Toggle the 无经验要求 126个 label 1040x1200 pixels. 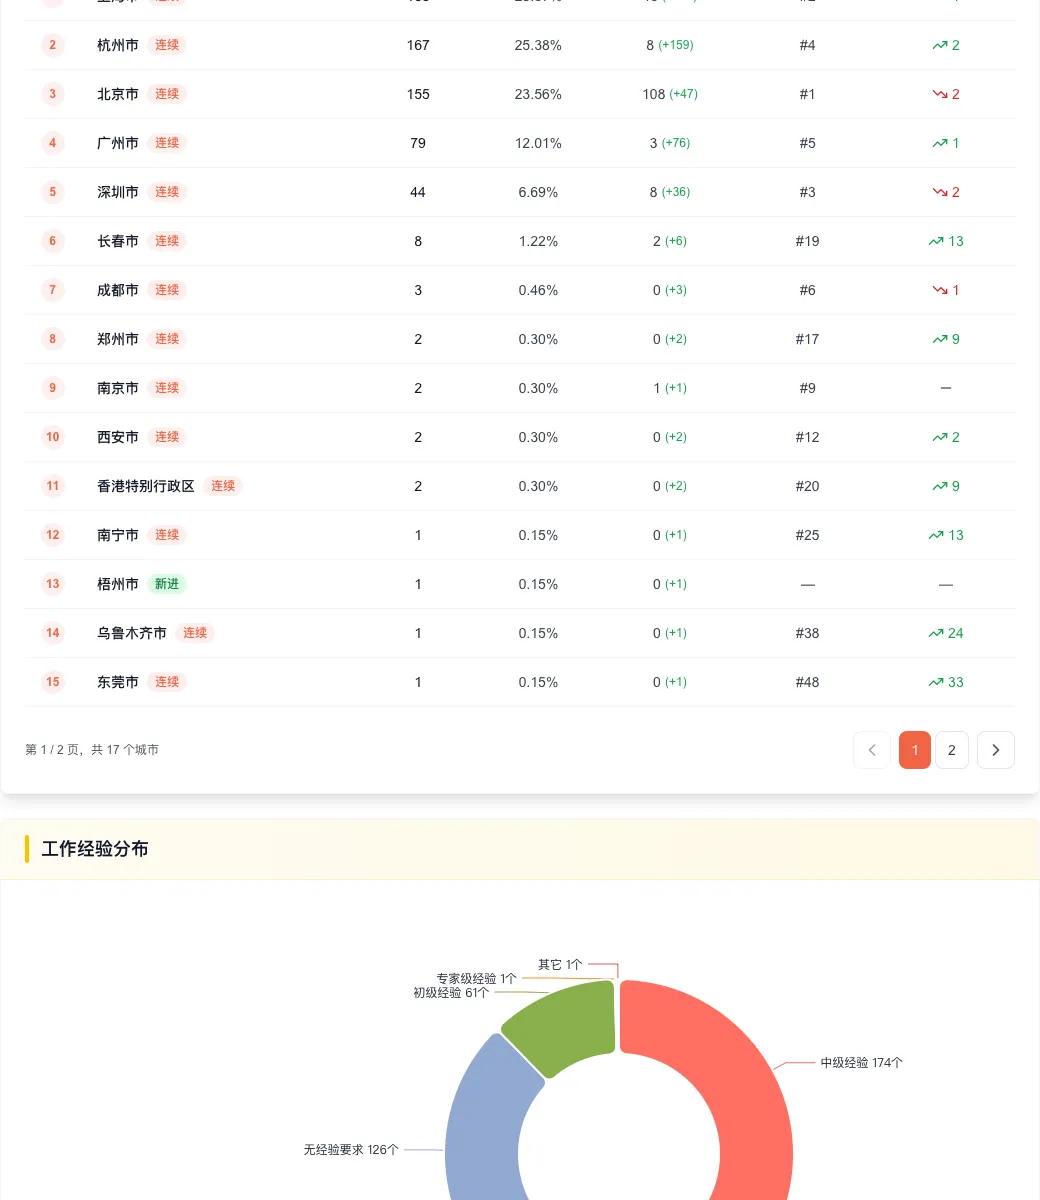(350, 1150)
